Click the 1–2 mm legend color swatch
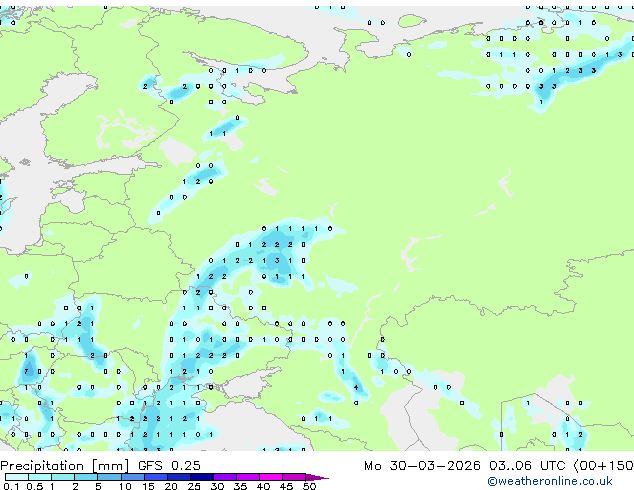634x490 pixels. point(63,477)
